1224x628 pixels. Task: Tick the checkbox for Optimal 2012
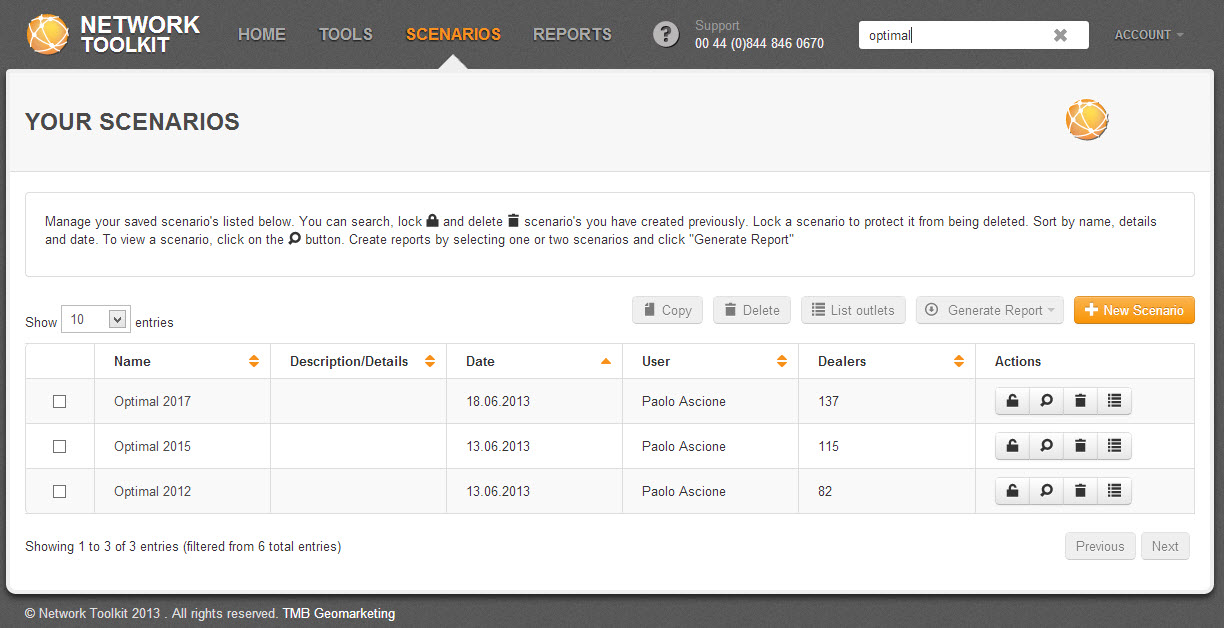click(x=59, y=491)
